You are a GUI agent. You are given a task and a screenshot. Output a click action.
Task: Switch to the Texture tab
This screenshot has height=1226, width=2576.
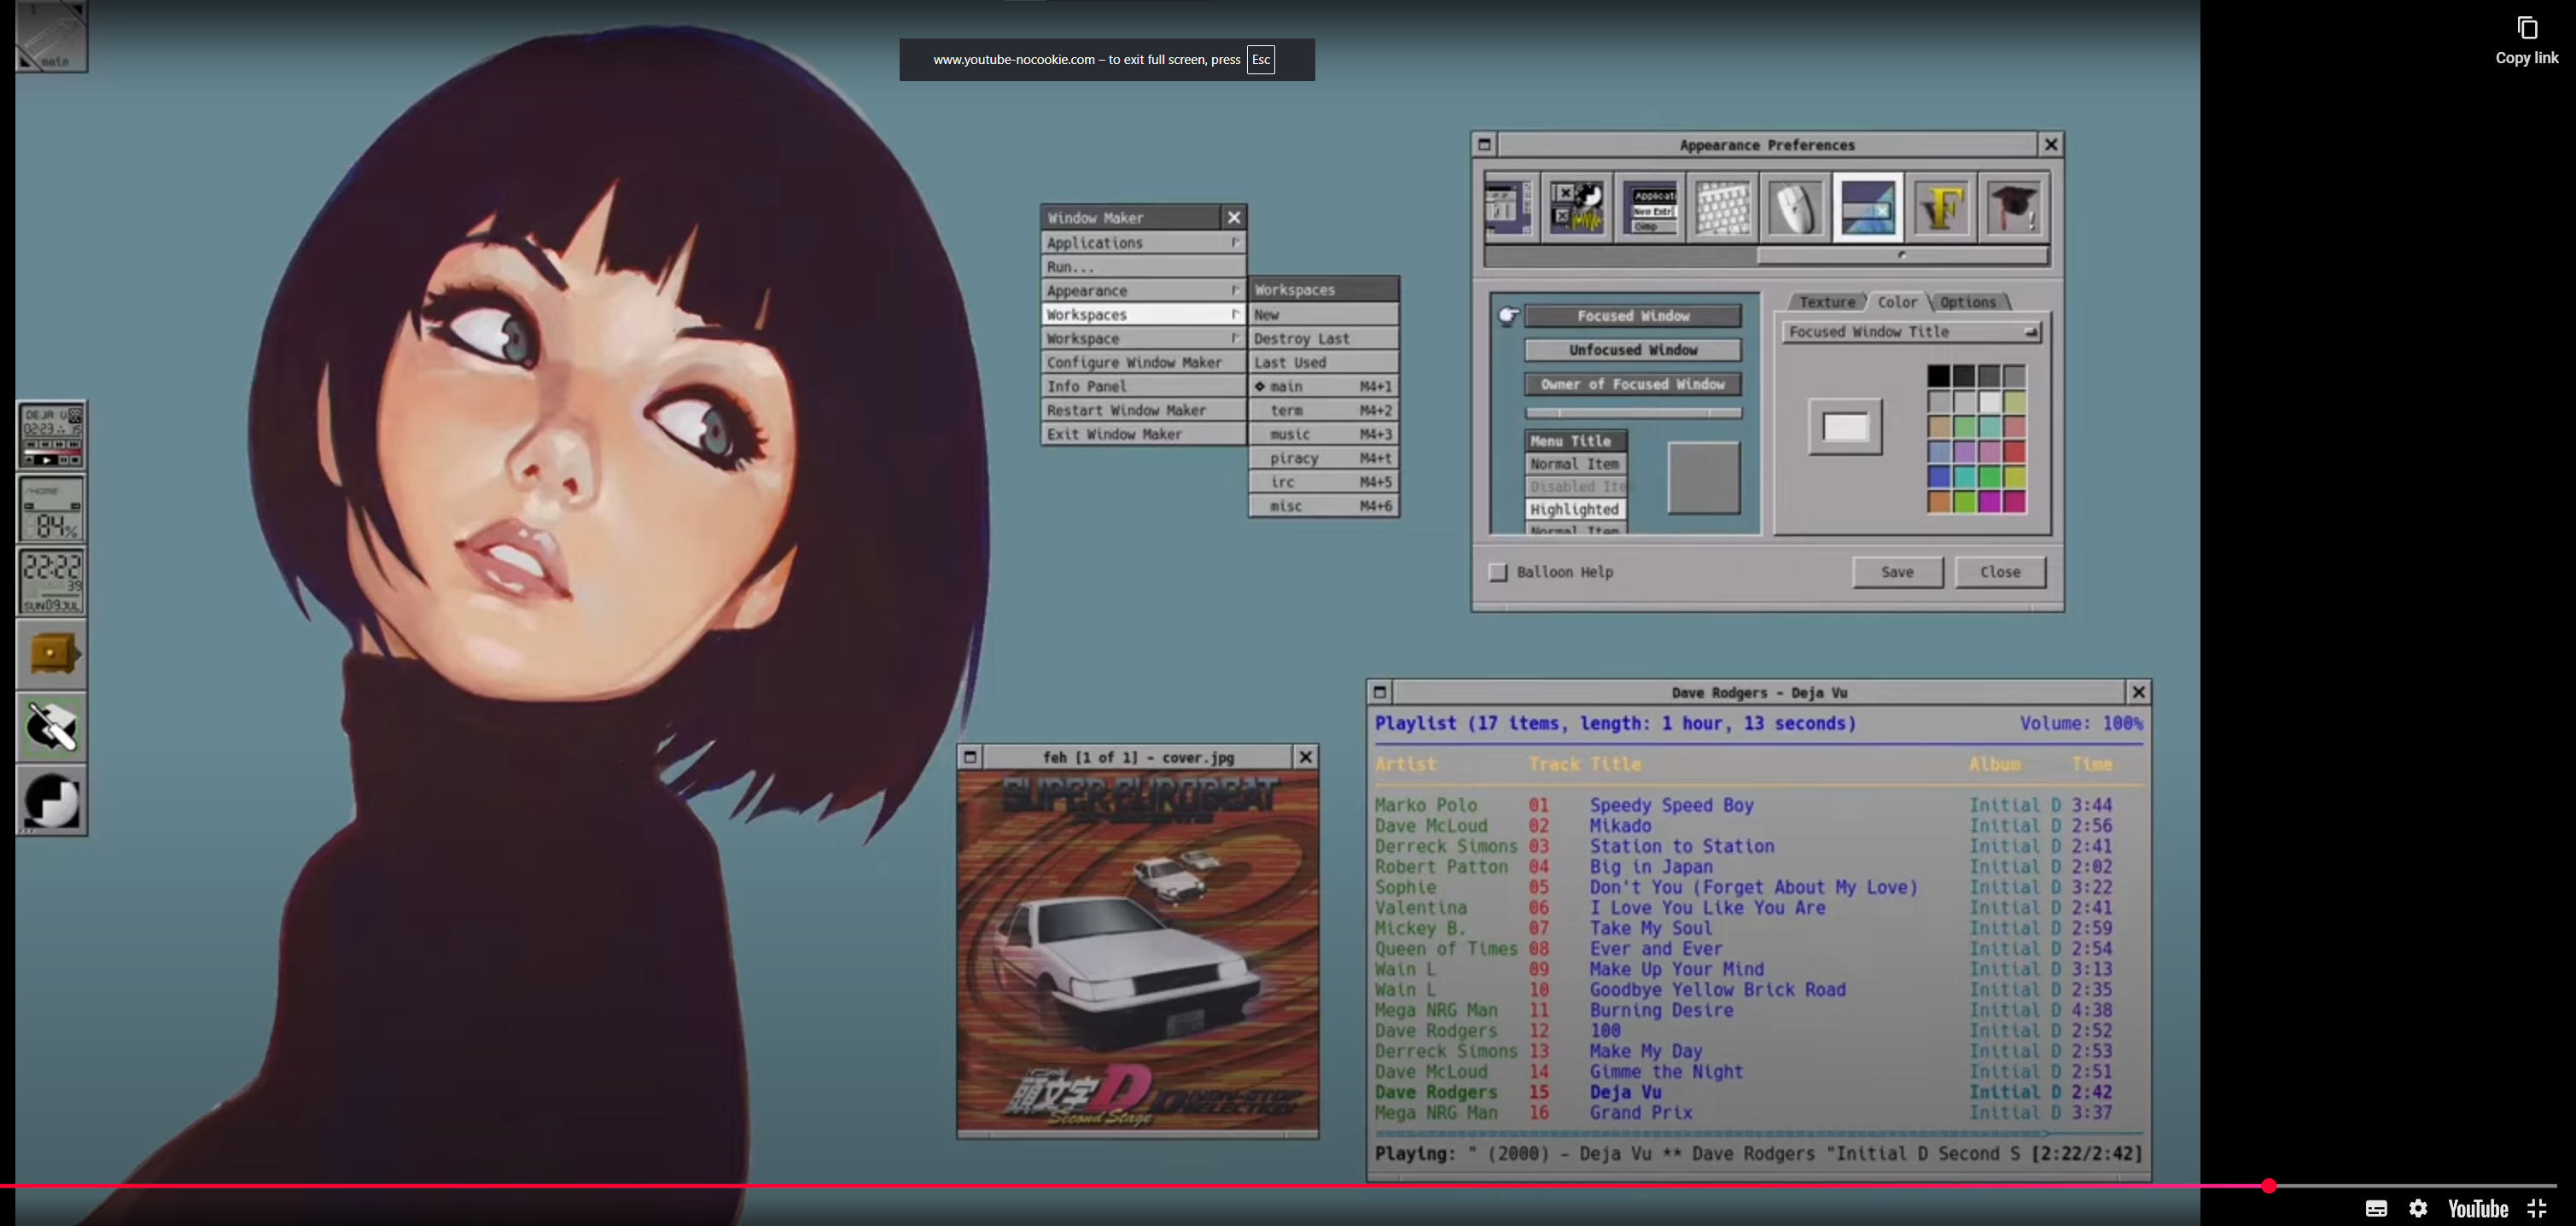(x=1827, y=302)
